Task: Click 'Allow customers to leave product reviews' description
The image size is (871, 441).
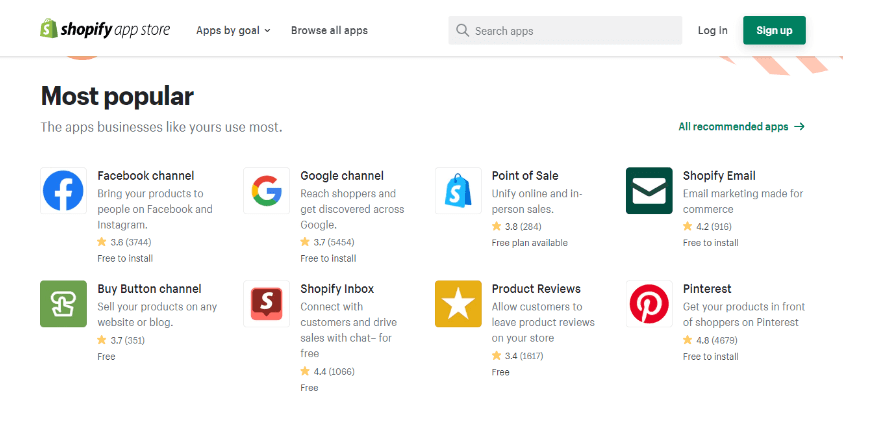Action: pyautogui.click(x=543, y=322)
